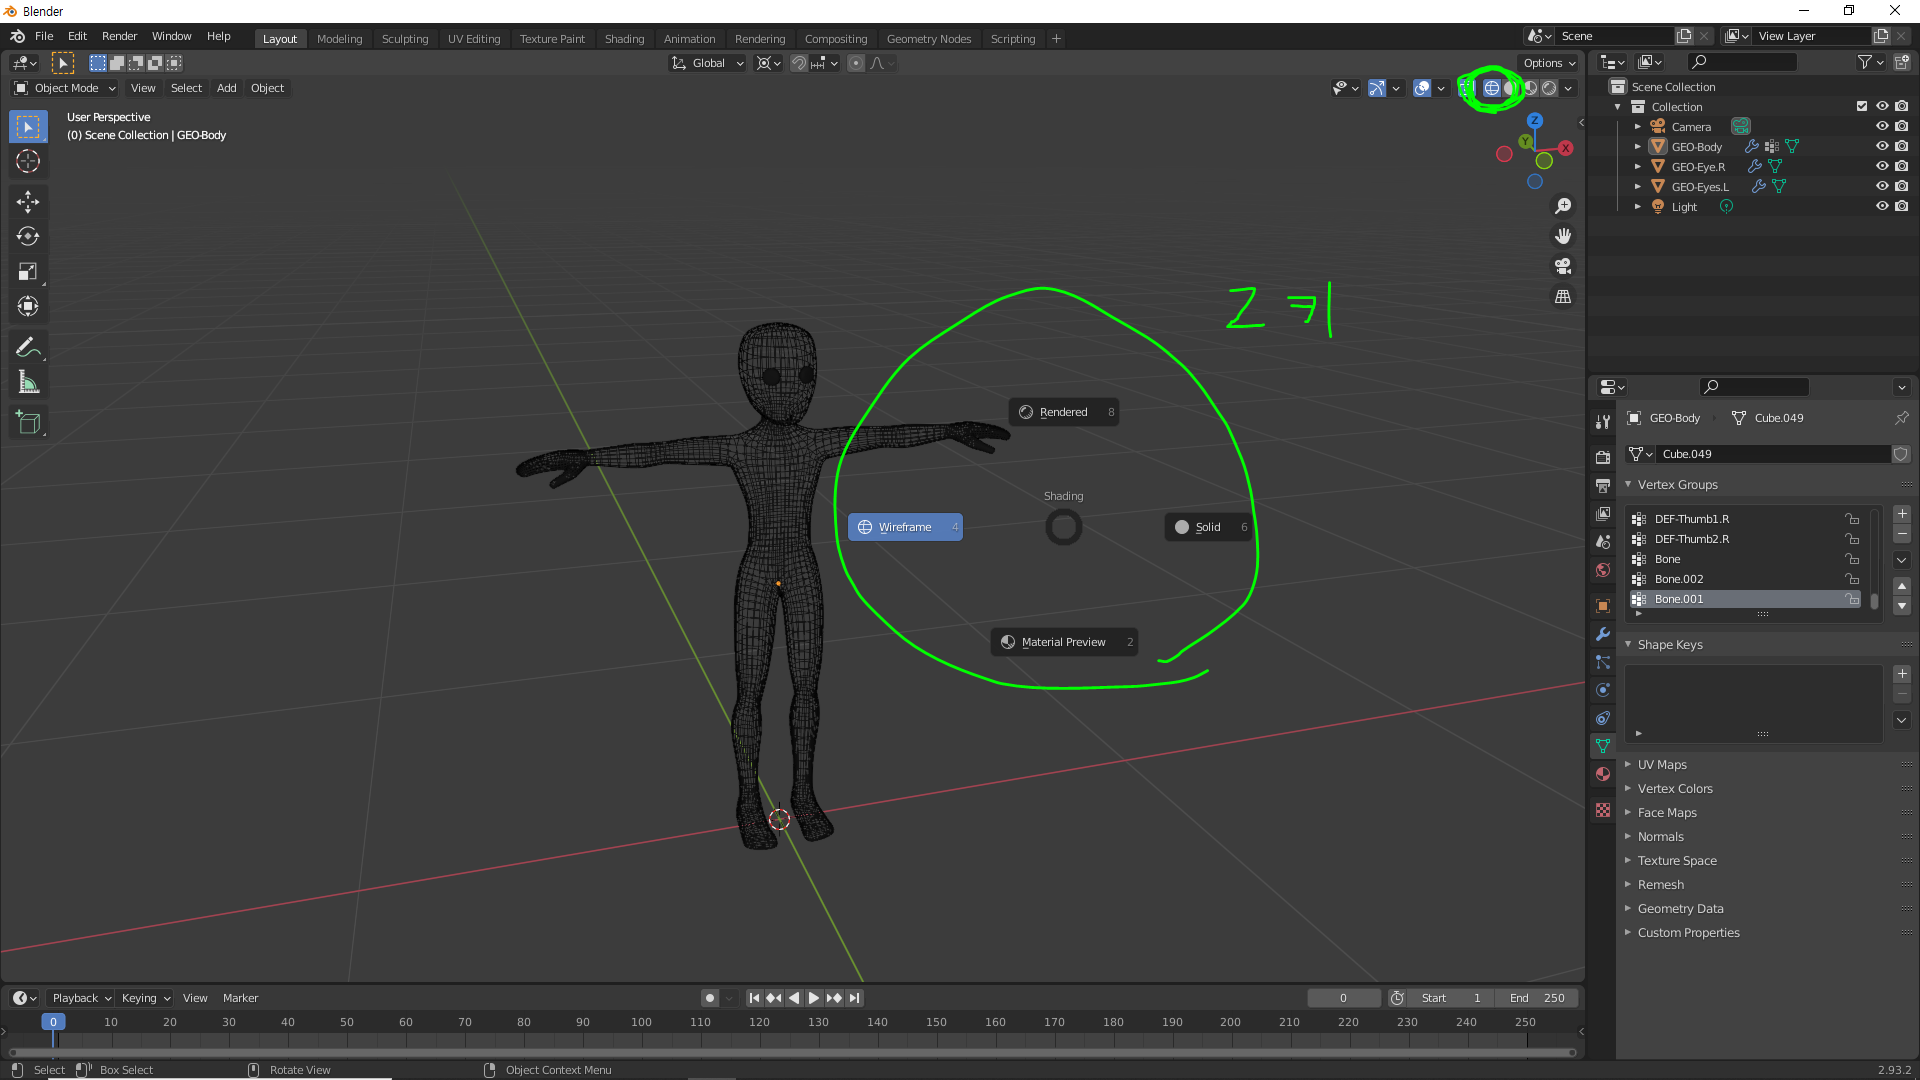Uncheck the Collection exclude checkbox
1920x1080 pixels.
pyautogui.click(x=1862, y=106)
